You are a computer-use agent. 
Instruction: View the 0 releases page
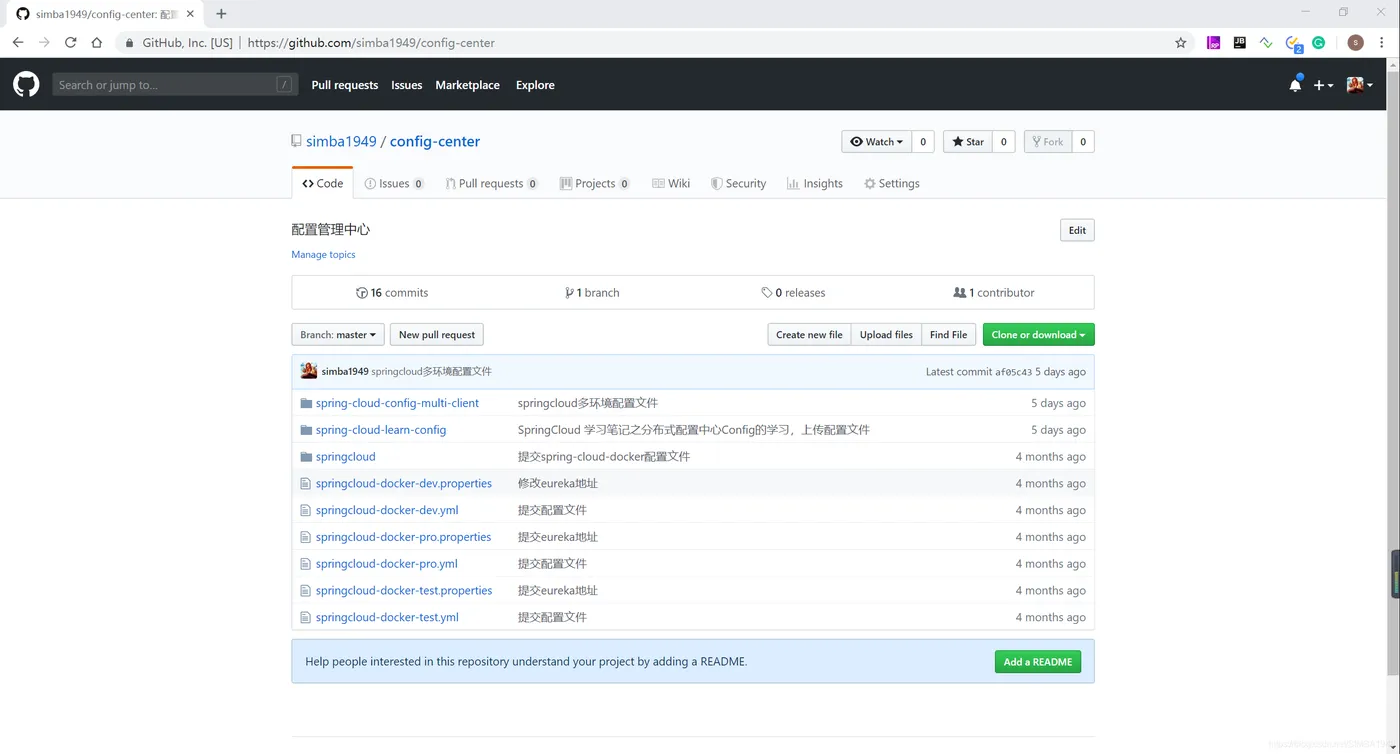pyautogui.click(x=793, y=293)
